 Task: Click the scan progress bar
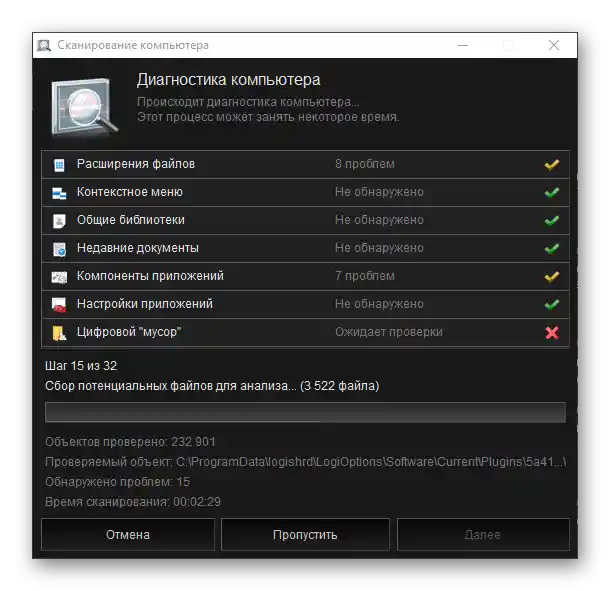pyautogui.click(x=305, y=412)
